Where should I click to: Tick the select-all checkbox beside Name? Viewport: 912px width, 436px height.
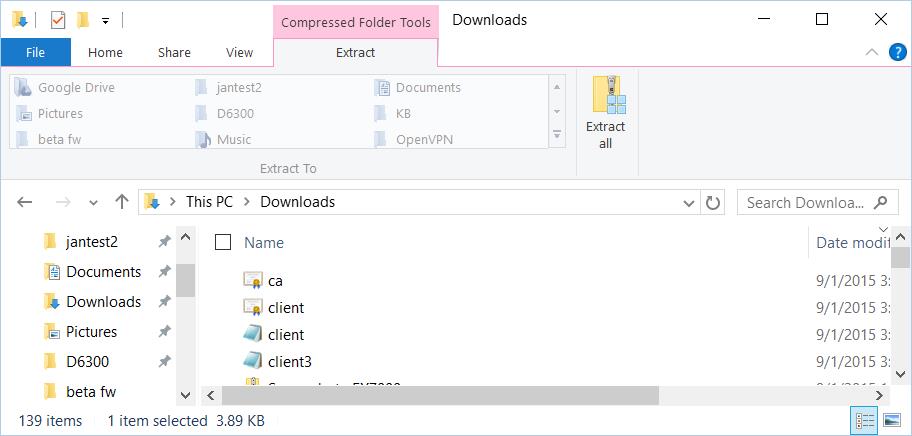coord(223,242)
